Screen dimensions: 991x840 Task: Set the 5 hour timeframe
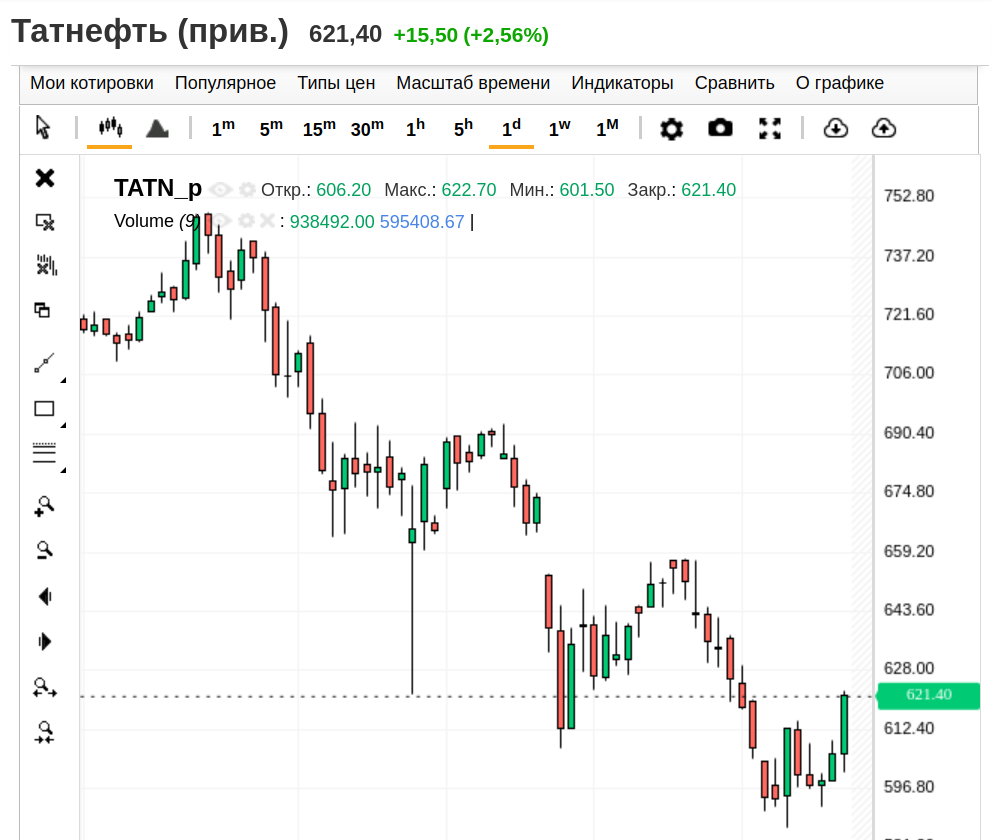coord(463,128)
